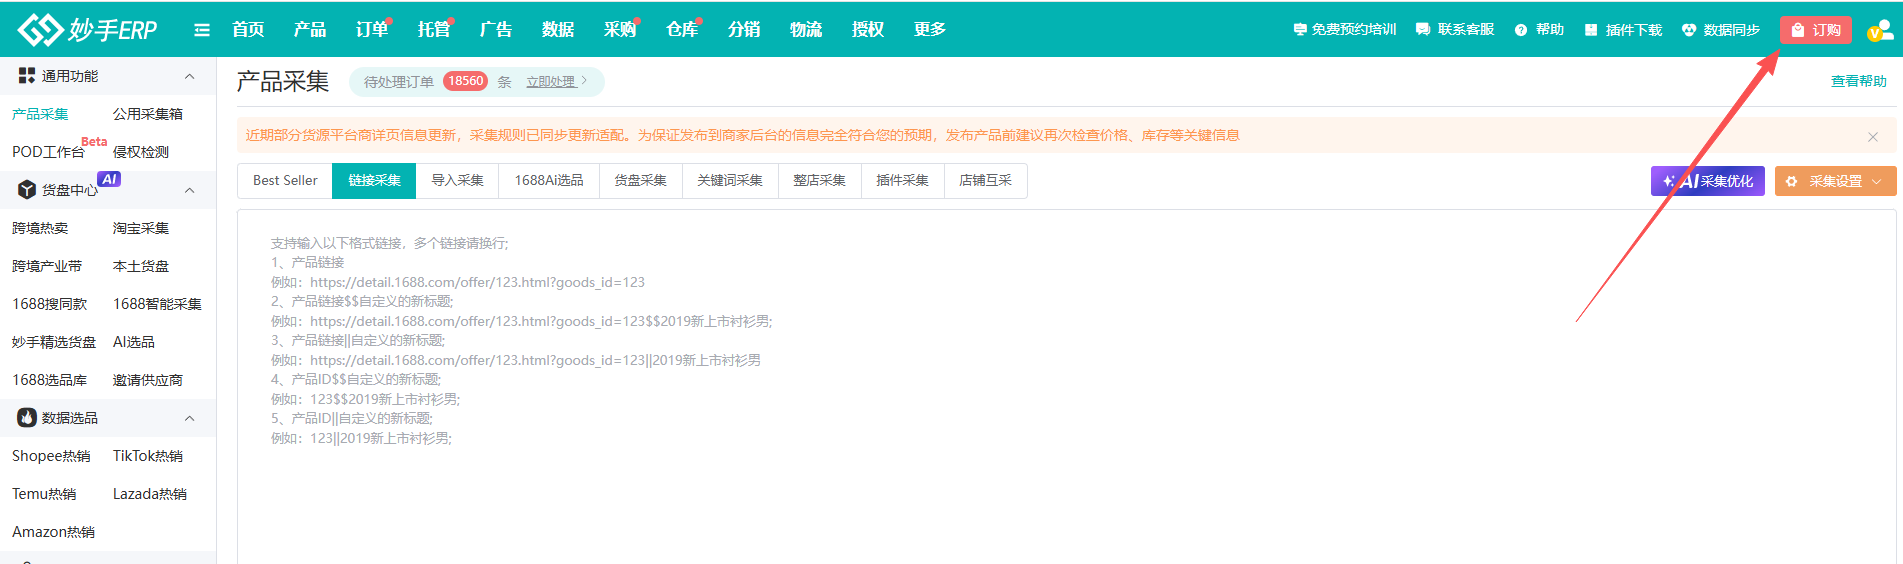Open the 产品 menu
1903x564 pixels.
coord(310,29)
